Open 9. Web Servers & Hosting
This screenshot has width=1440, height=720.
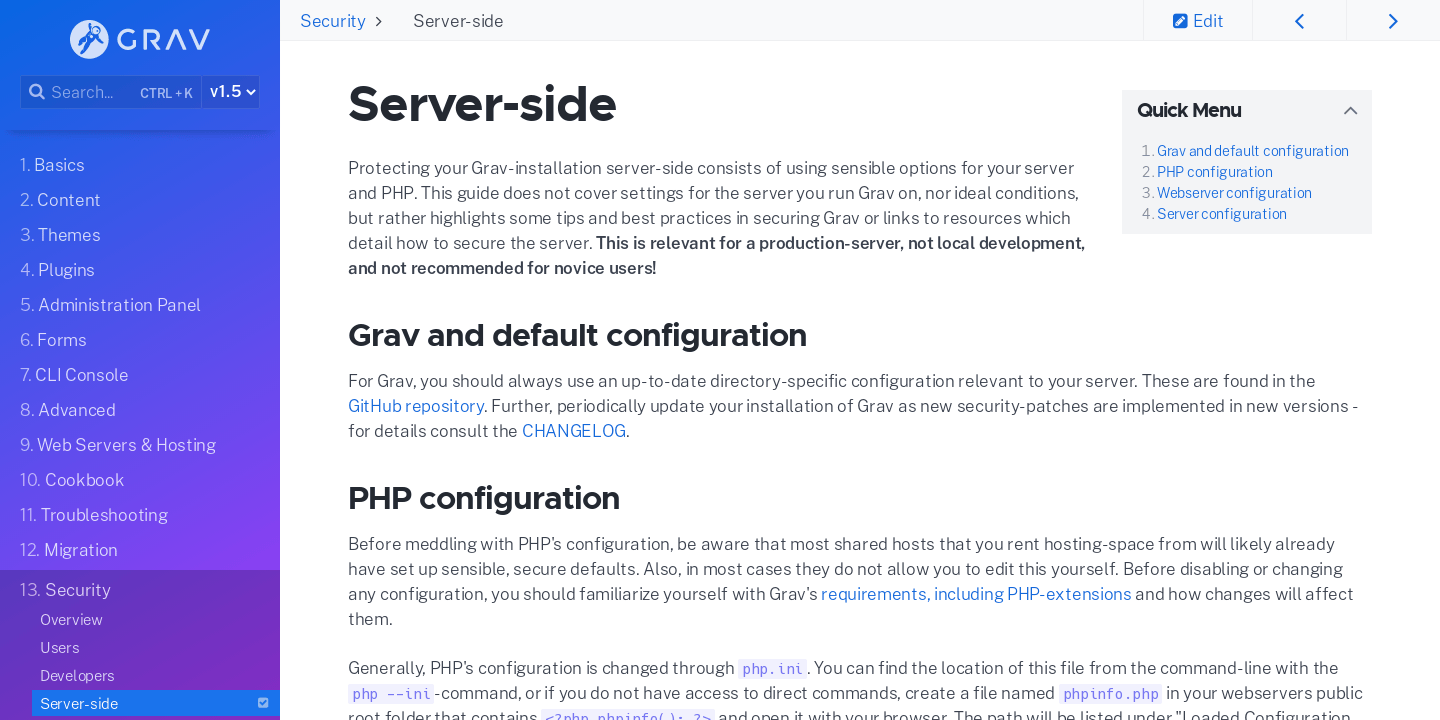click(x=117, y=444)
